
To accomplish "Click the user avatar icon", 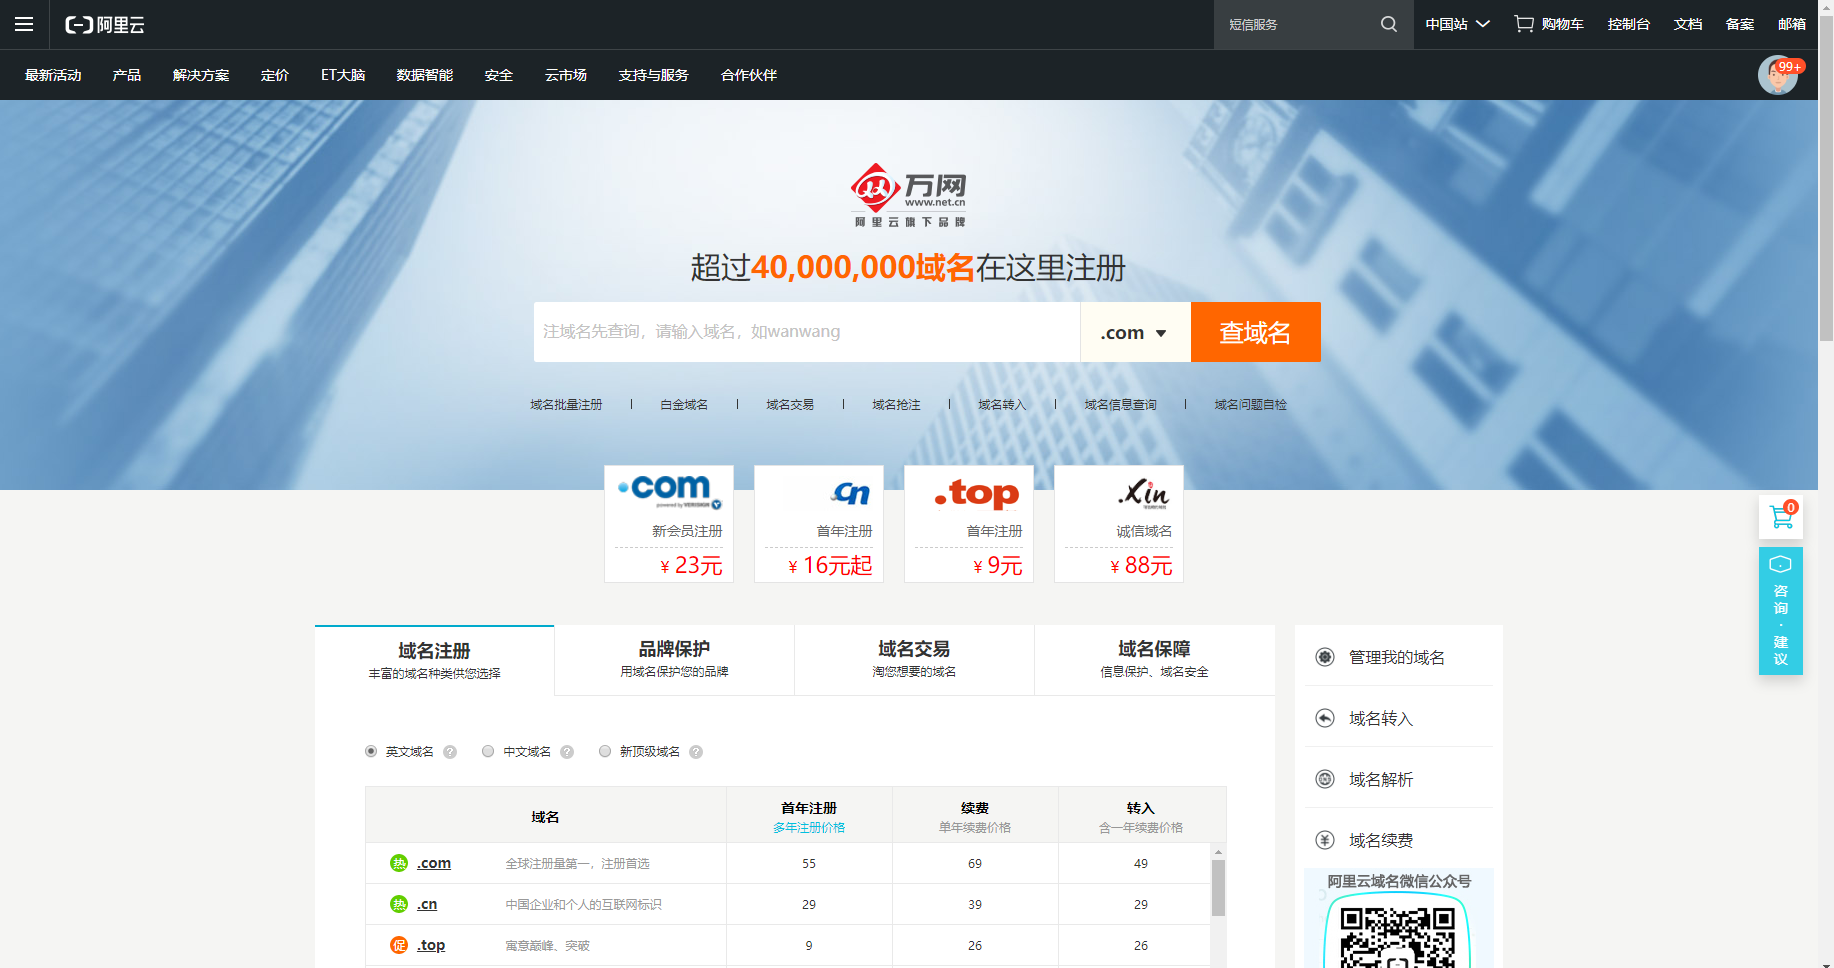I will pos(1777,76).
